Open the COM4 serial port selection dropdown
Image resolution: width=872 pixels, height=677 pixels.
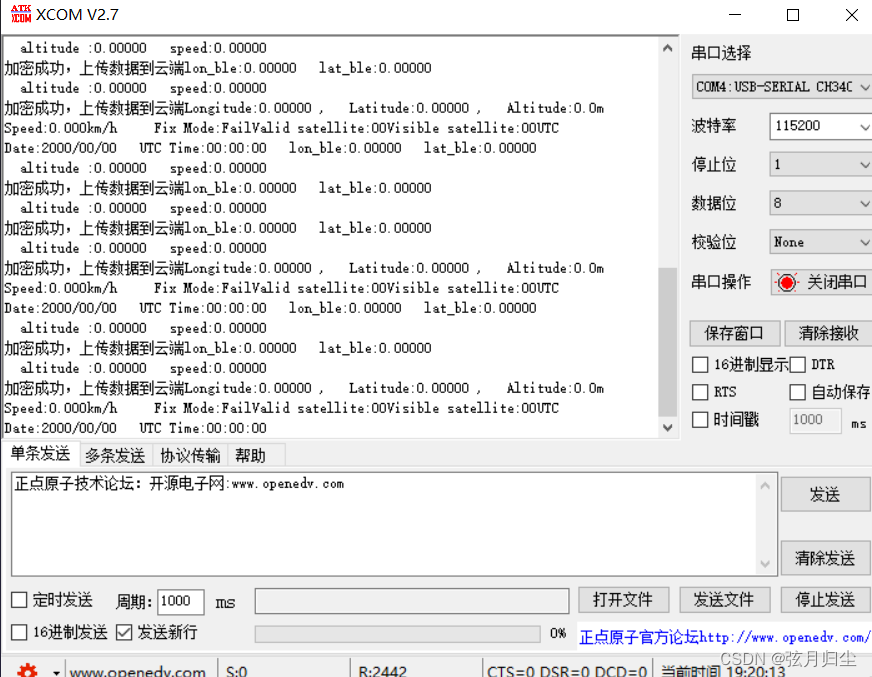(780, 87)
